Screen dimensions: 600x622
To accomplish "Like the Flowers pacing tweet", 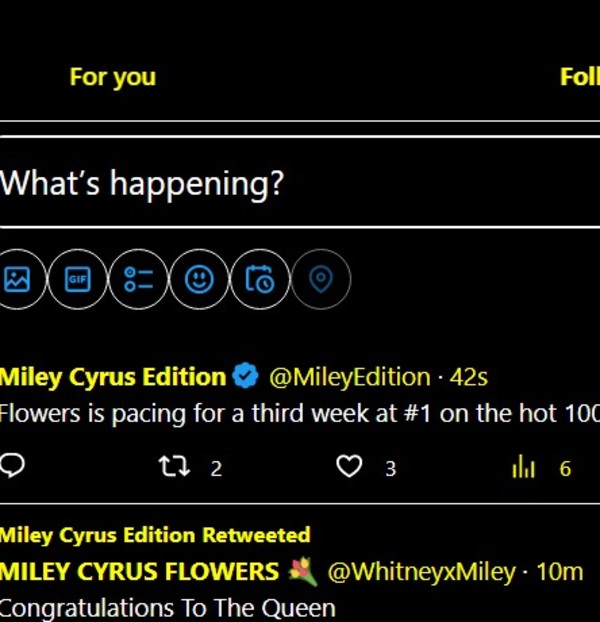I will [349, 467].
